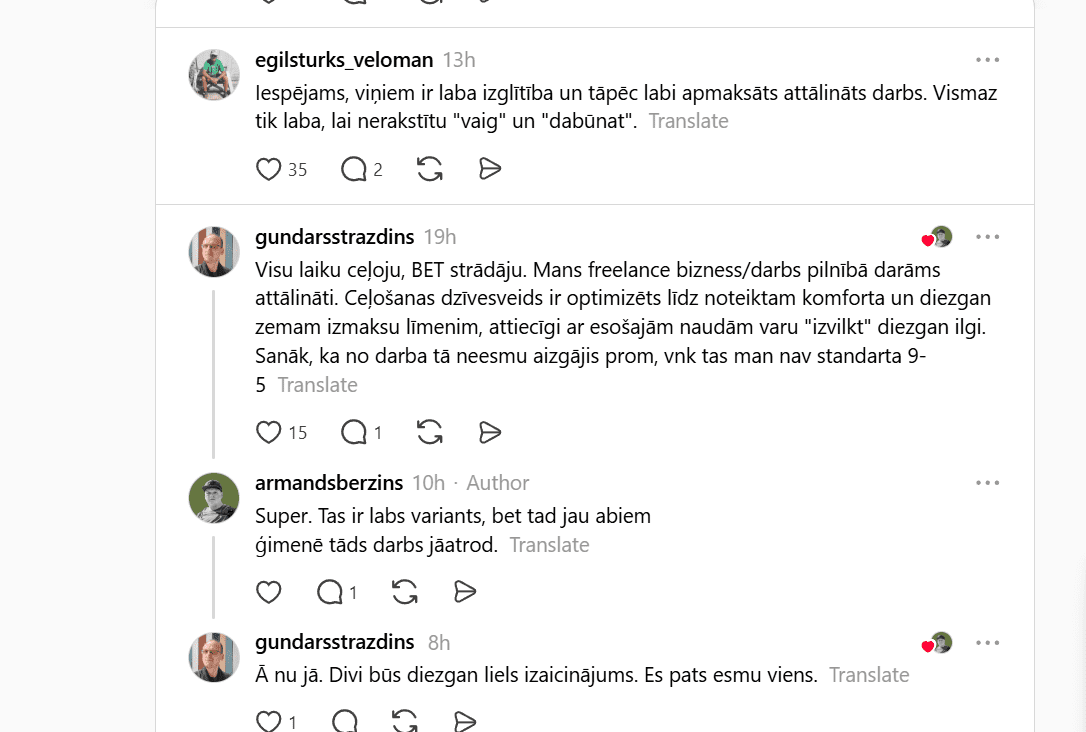Open replies on egilsturks_veloman's comment
1086x732 pixels.
(354, 169)
